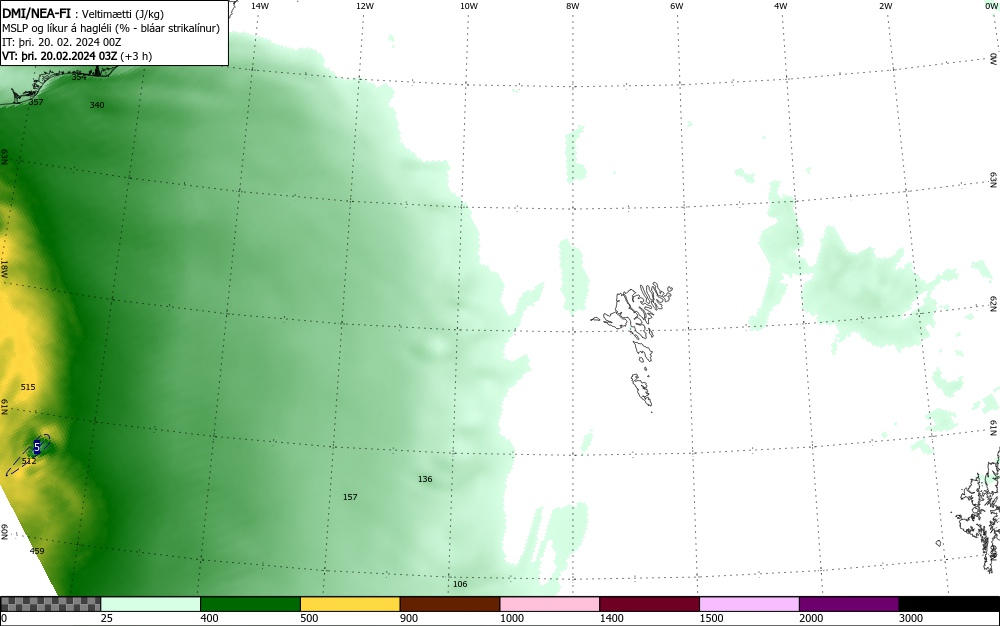Click the legend scale value '400'
The width and height of the screenshot is (1000, 626).
pos(209,618)
